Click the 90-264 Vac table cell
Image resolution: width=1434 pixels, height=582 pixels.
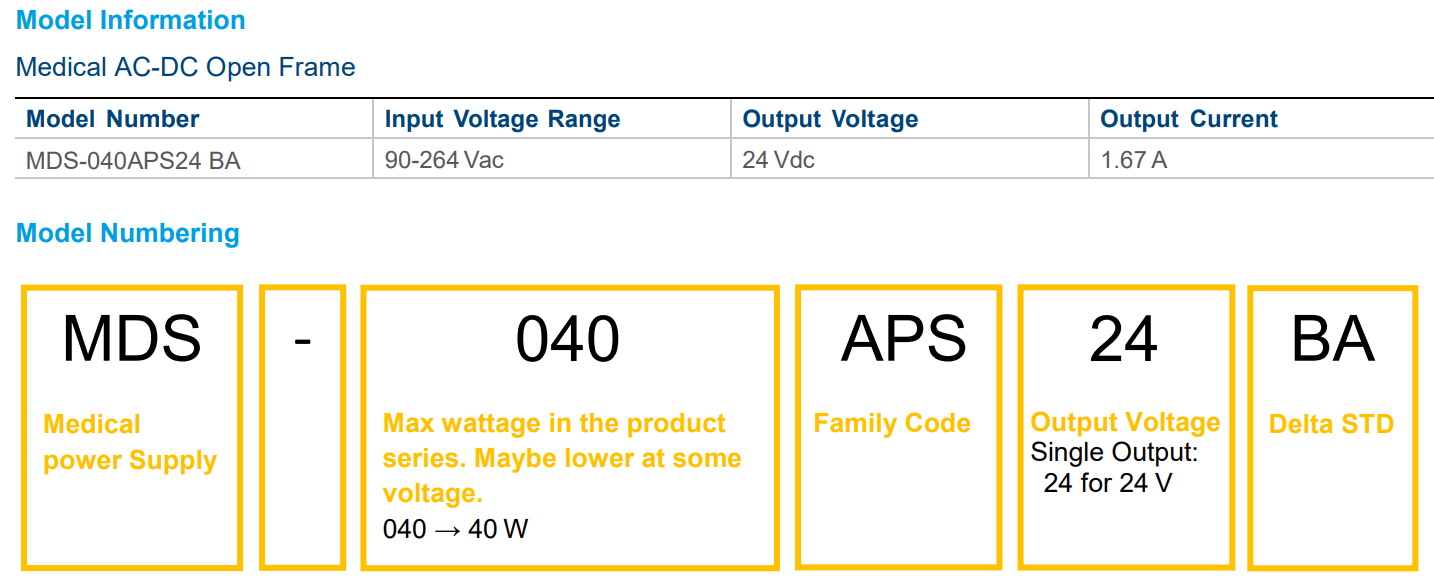point(444,160)
